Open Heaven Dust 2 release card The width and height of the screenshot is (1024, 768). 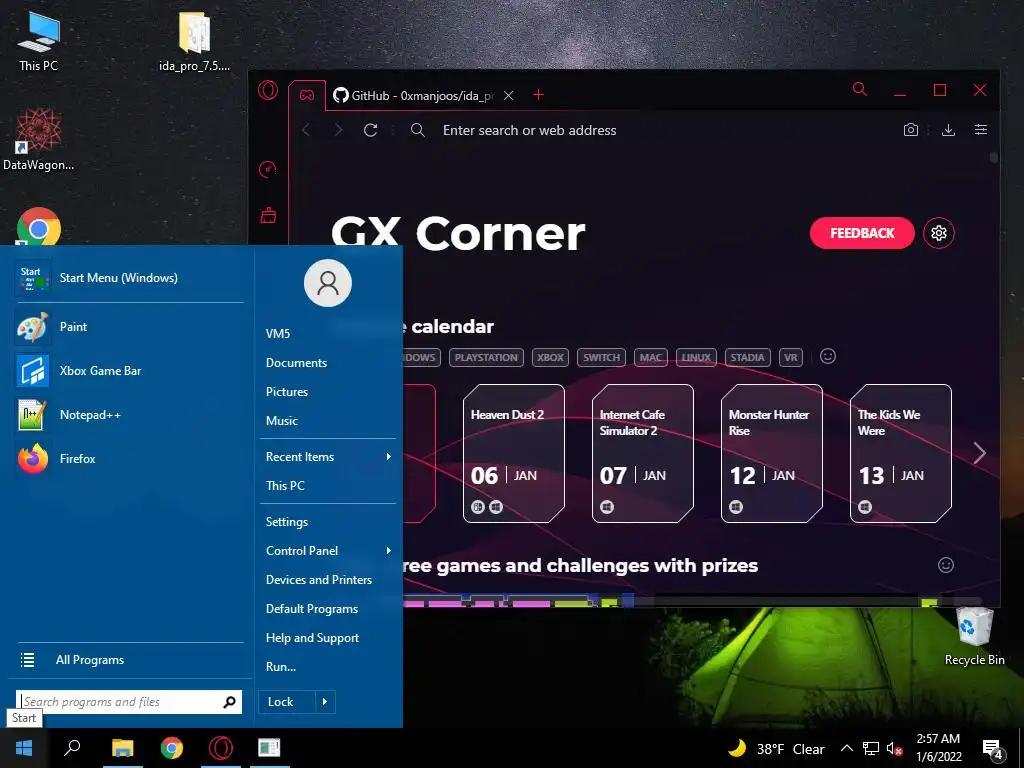(x=514, y=453)
